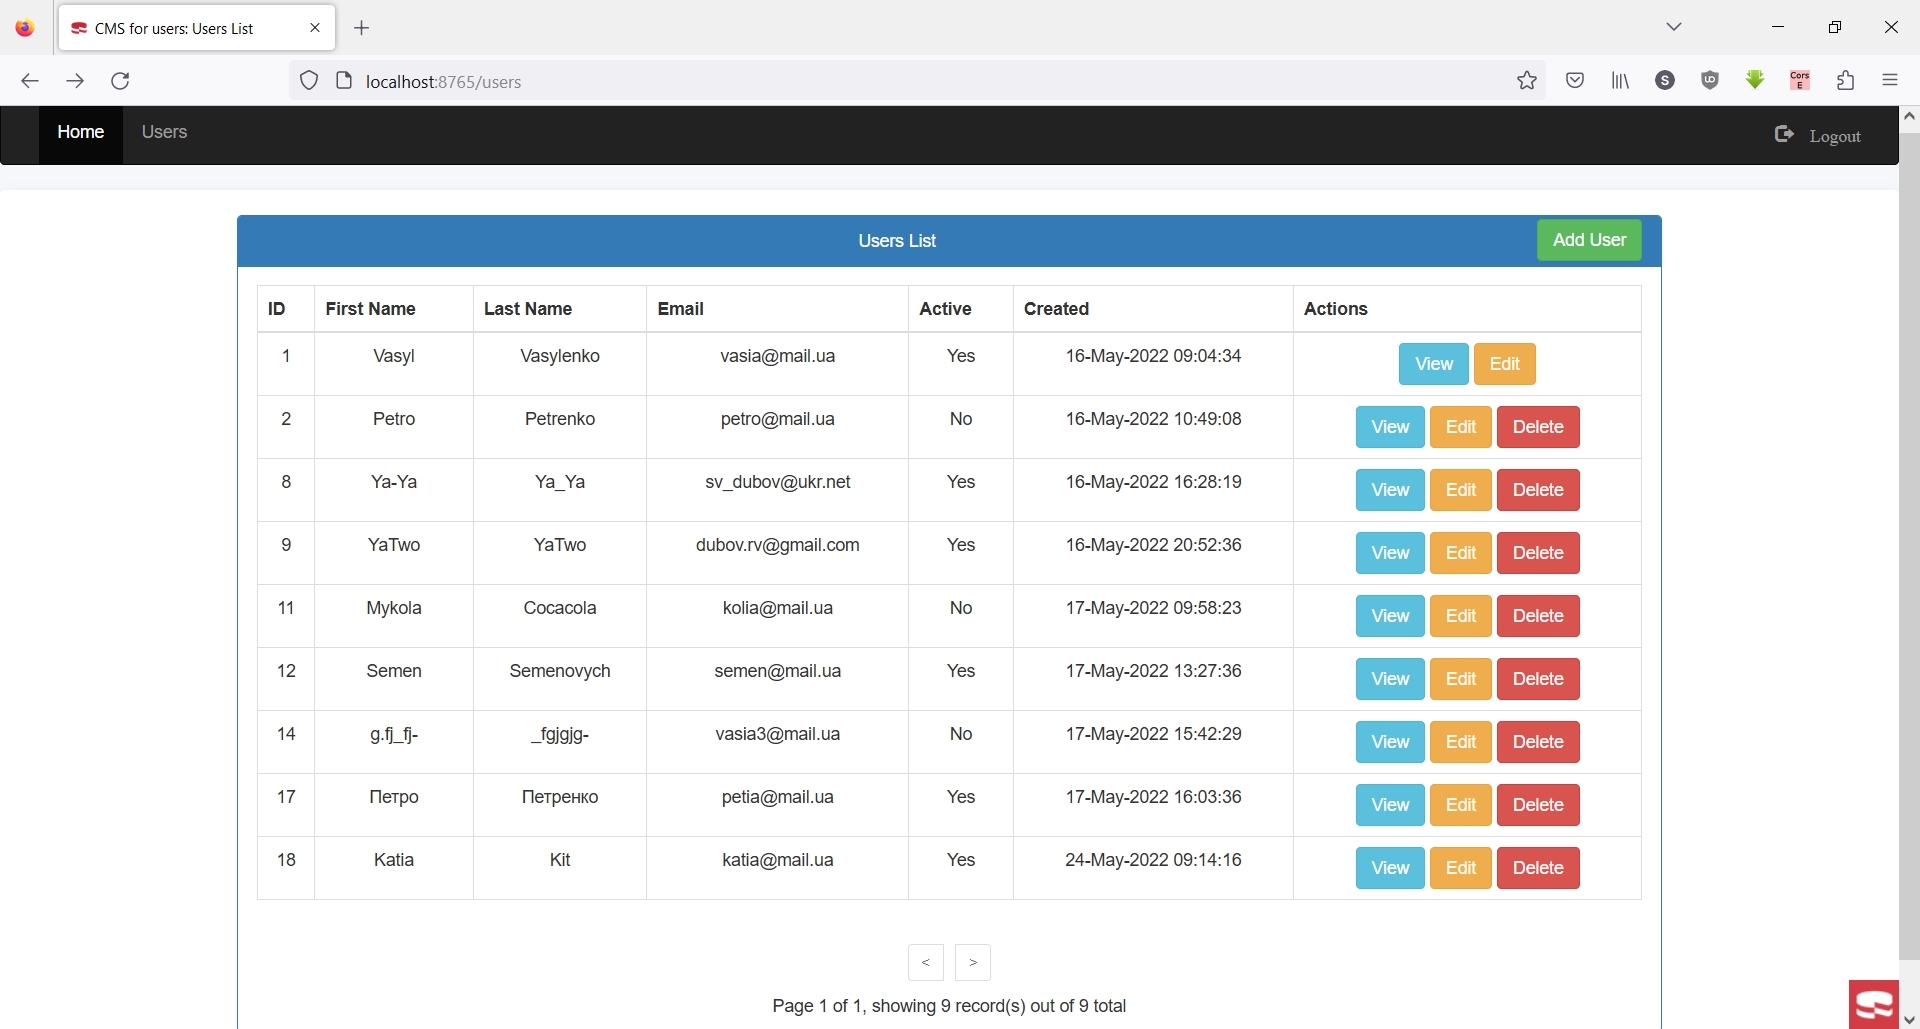Open the Firefox library bookmarks icon
Viewport: 1920px width, 1029px height.
click(1620, 81)
